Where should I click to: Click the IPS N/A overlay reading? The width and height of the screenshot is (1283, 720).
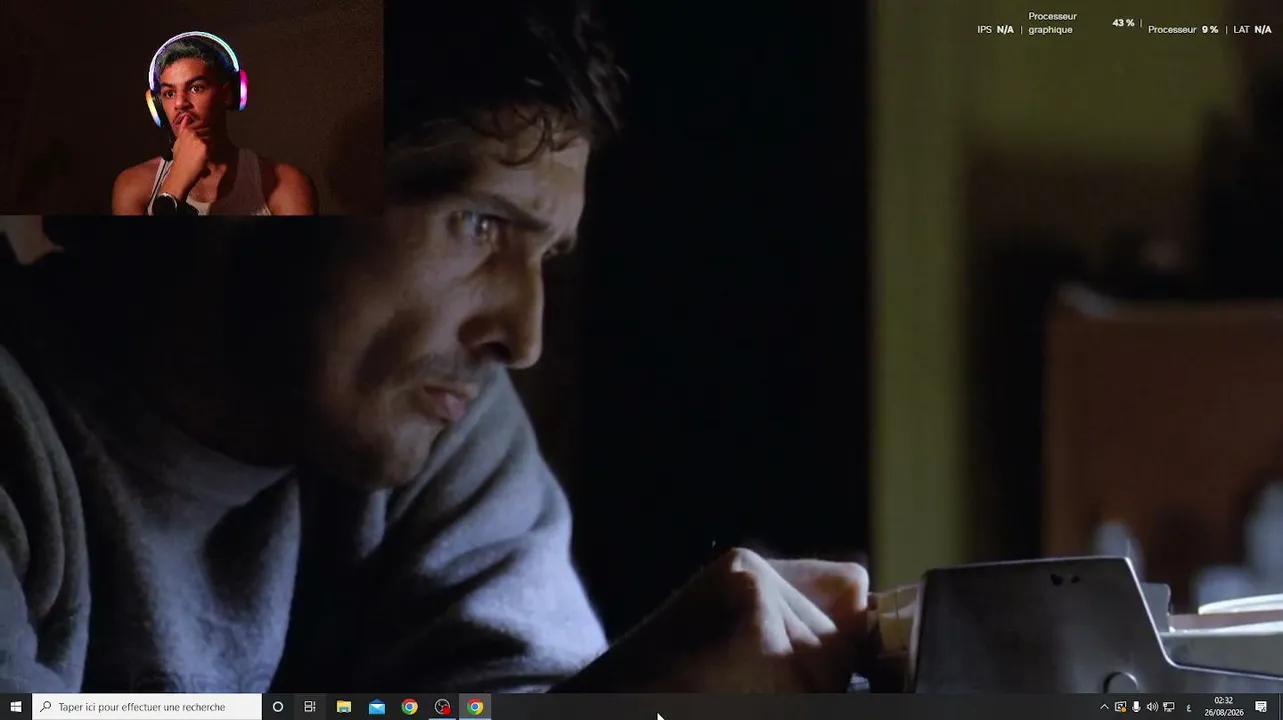pyautogui.click(x=995, y=30)
